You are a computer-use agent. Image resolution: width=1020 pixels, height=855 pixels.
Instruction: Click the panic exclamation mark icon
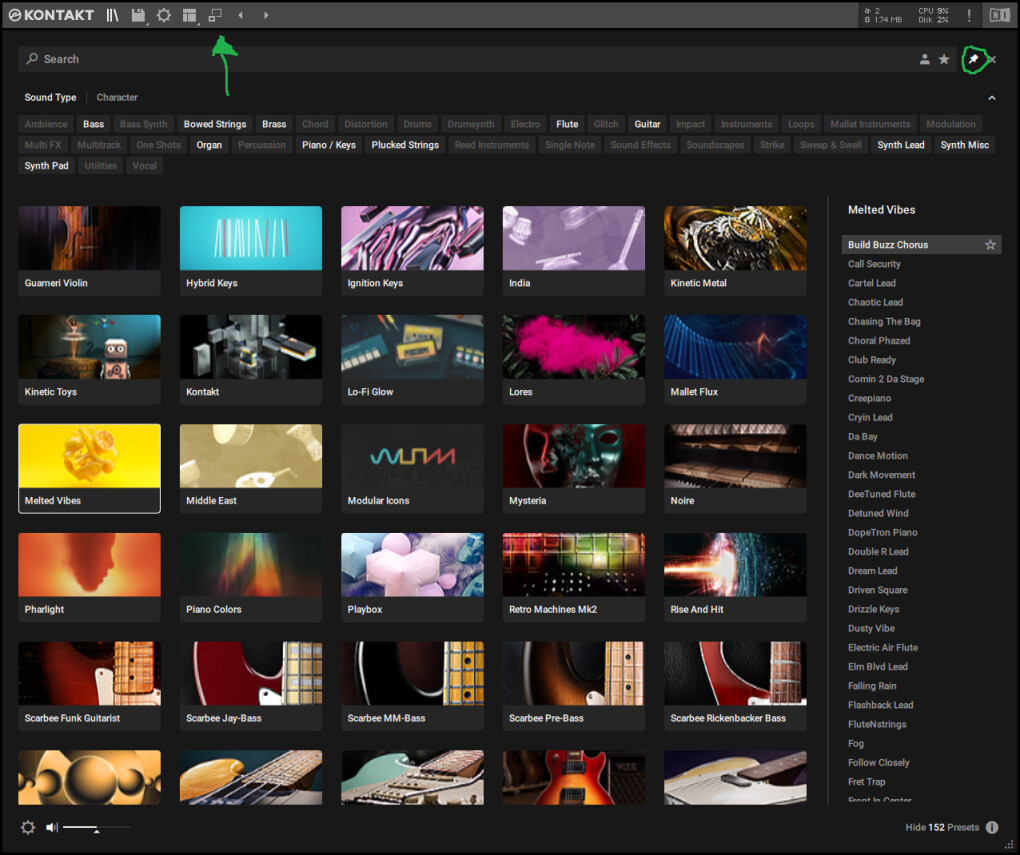click(968, 15)
